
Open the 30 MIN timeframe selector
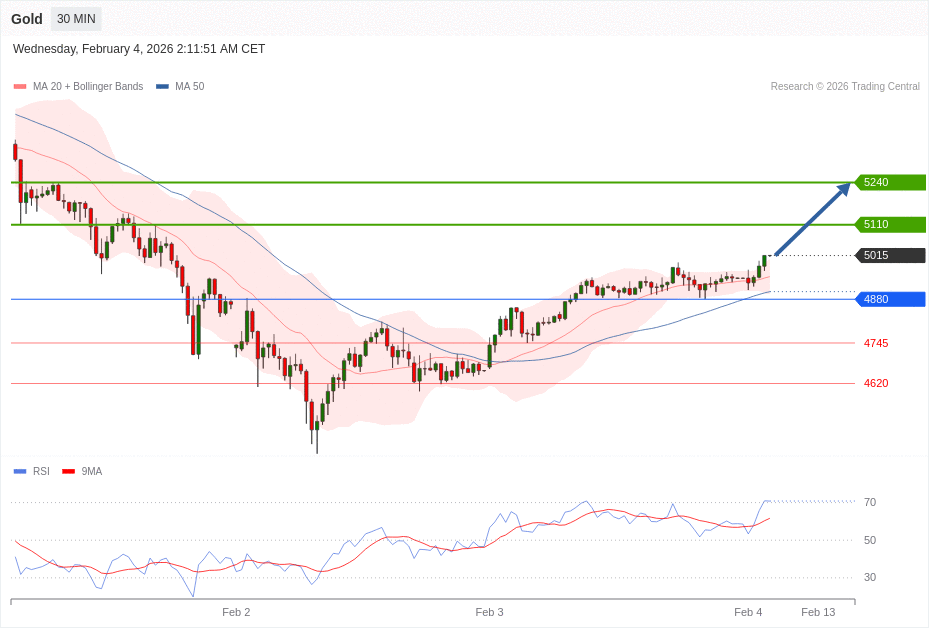(x=75, y=18)
